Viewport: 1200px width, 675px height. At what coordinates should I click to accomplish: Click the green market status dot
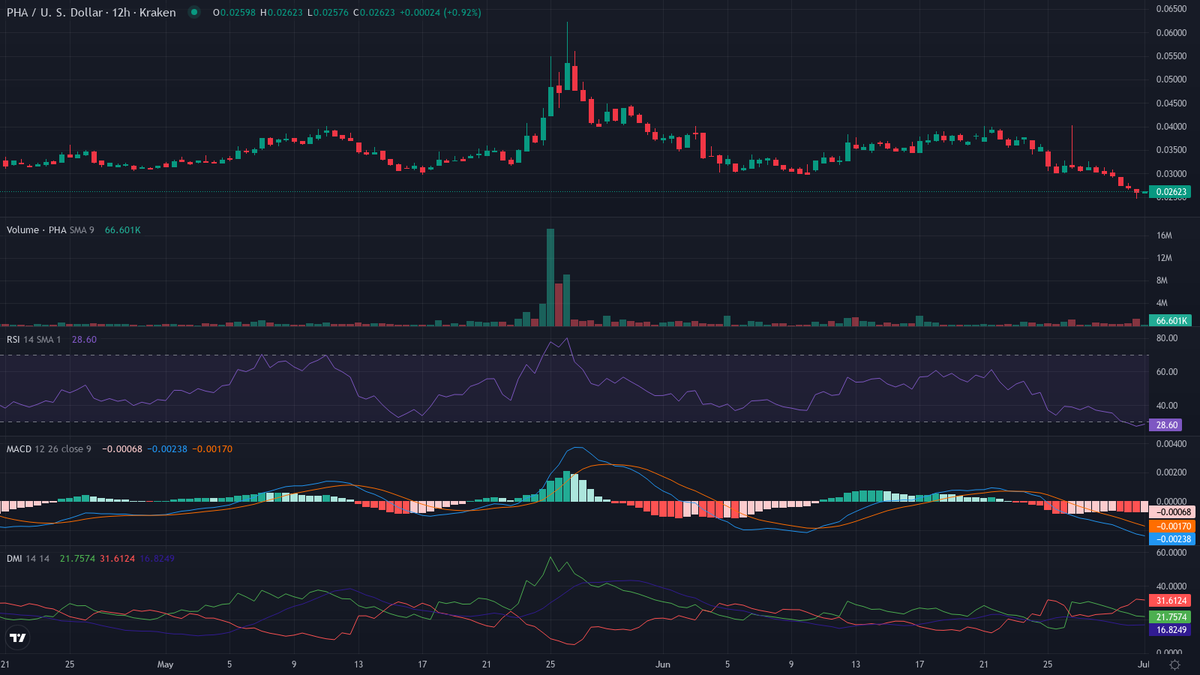193,12
